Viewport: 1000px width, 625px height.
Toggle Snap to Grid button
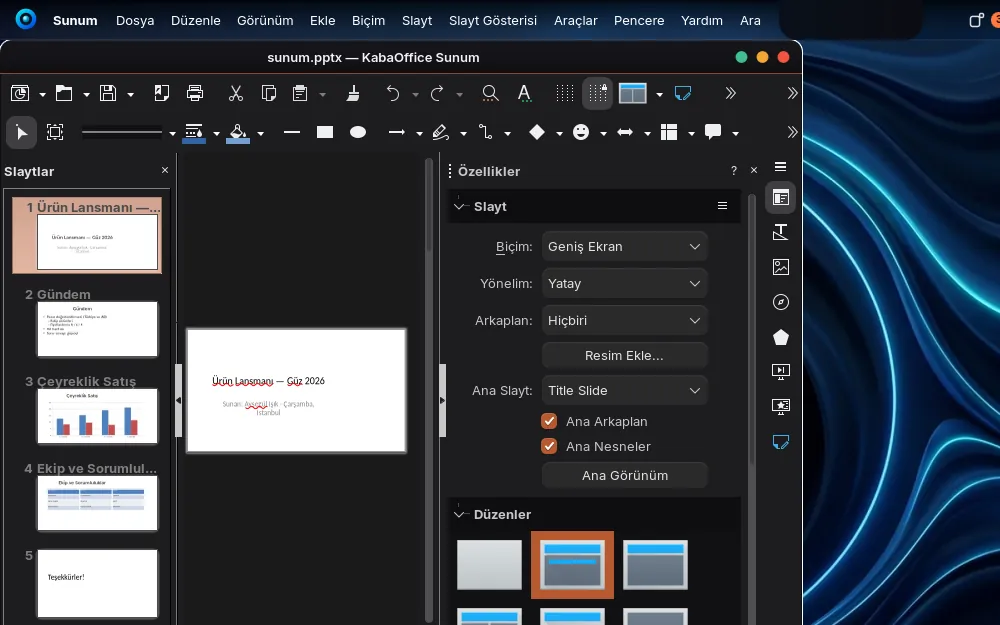598,94
